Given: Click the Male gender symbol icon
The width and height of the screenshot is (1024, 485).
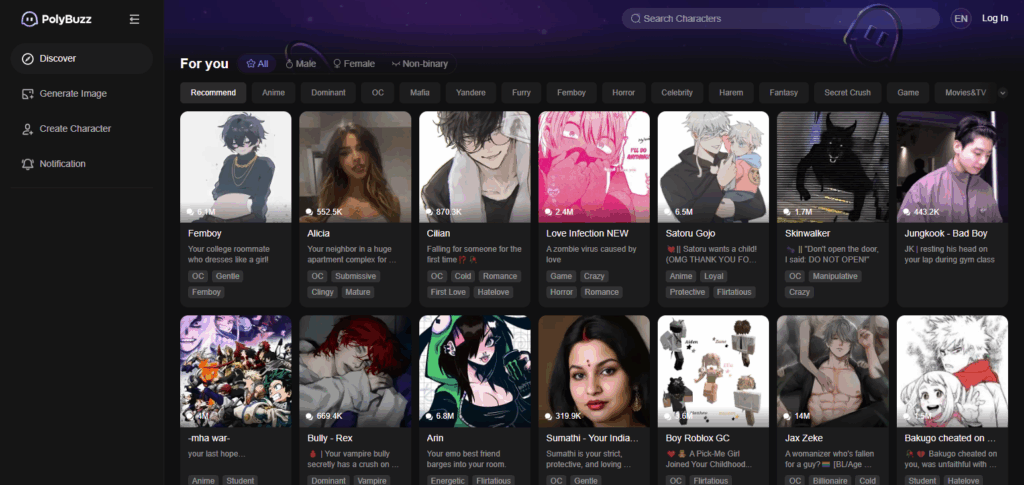Looking at the screenshot, I should pos(289,64).
